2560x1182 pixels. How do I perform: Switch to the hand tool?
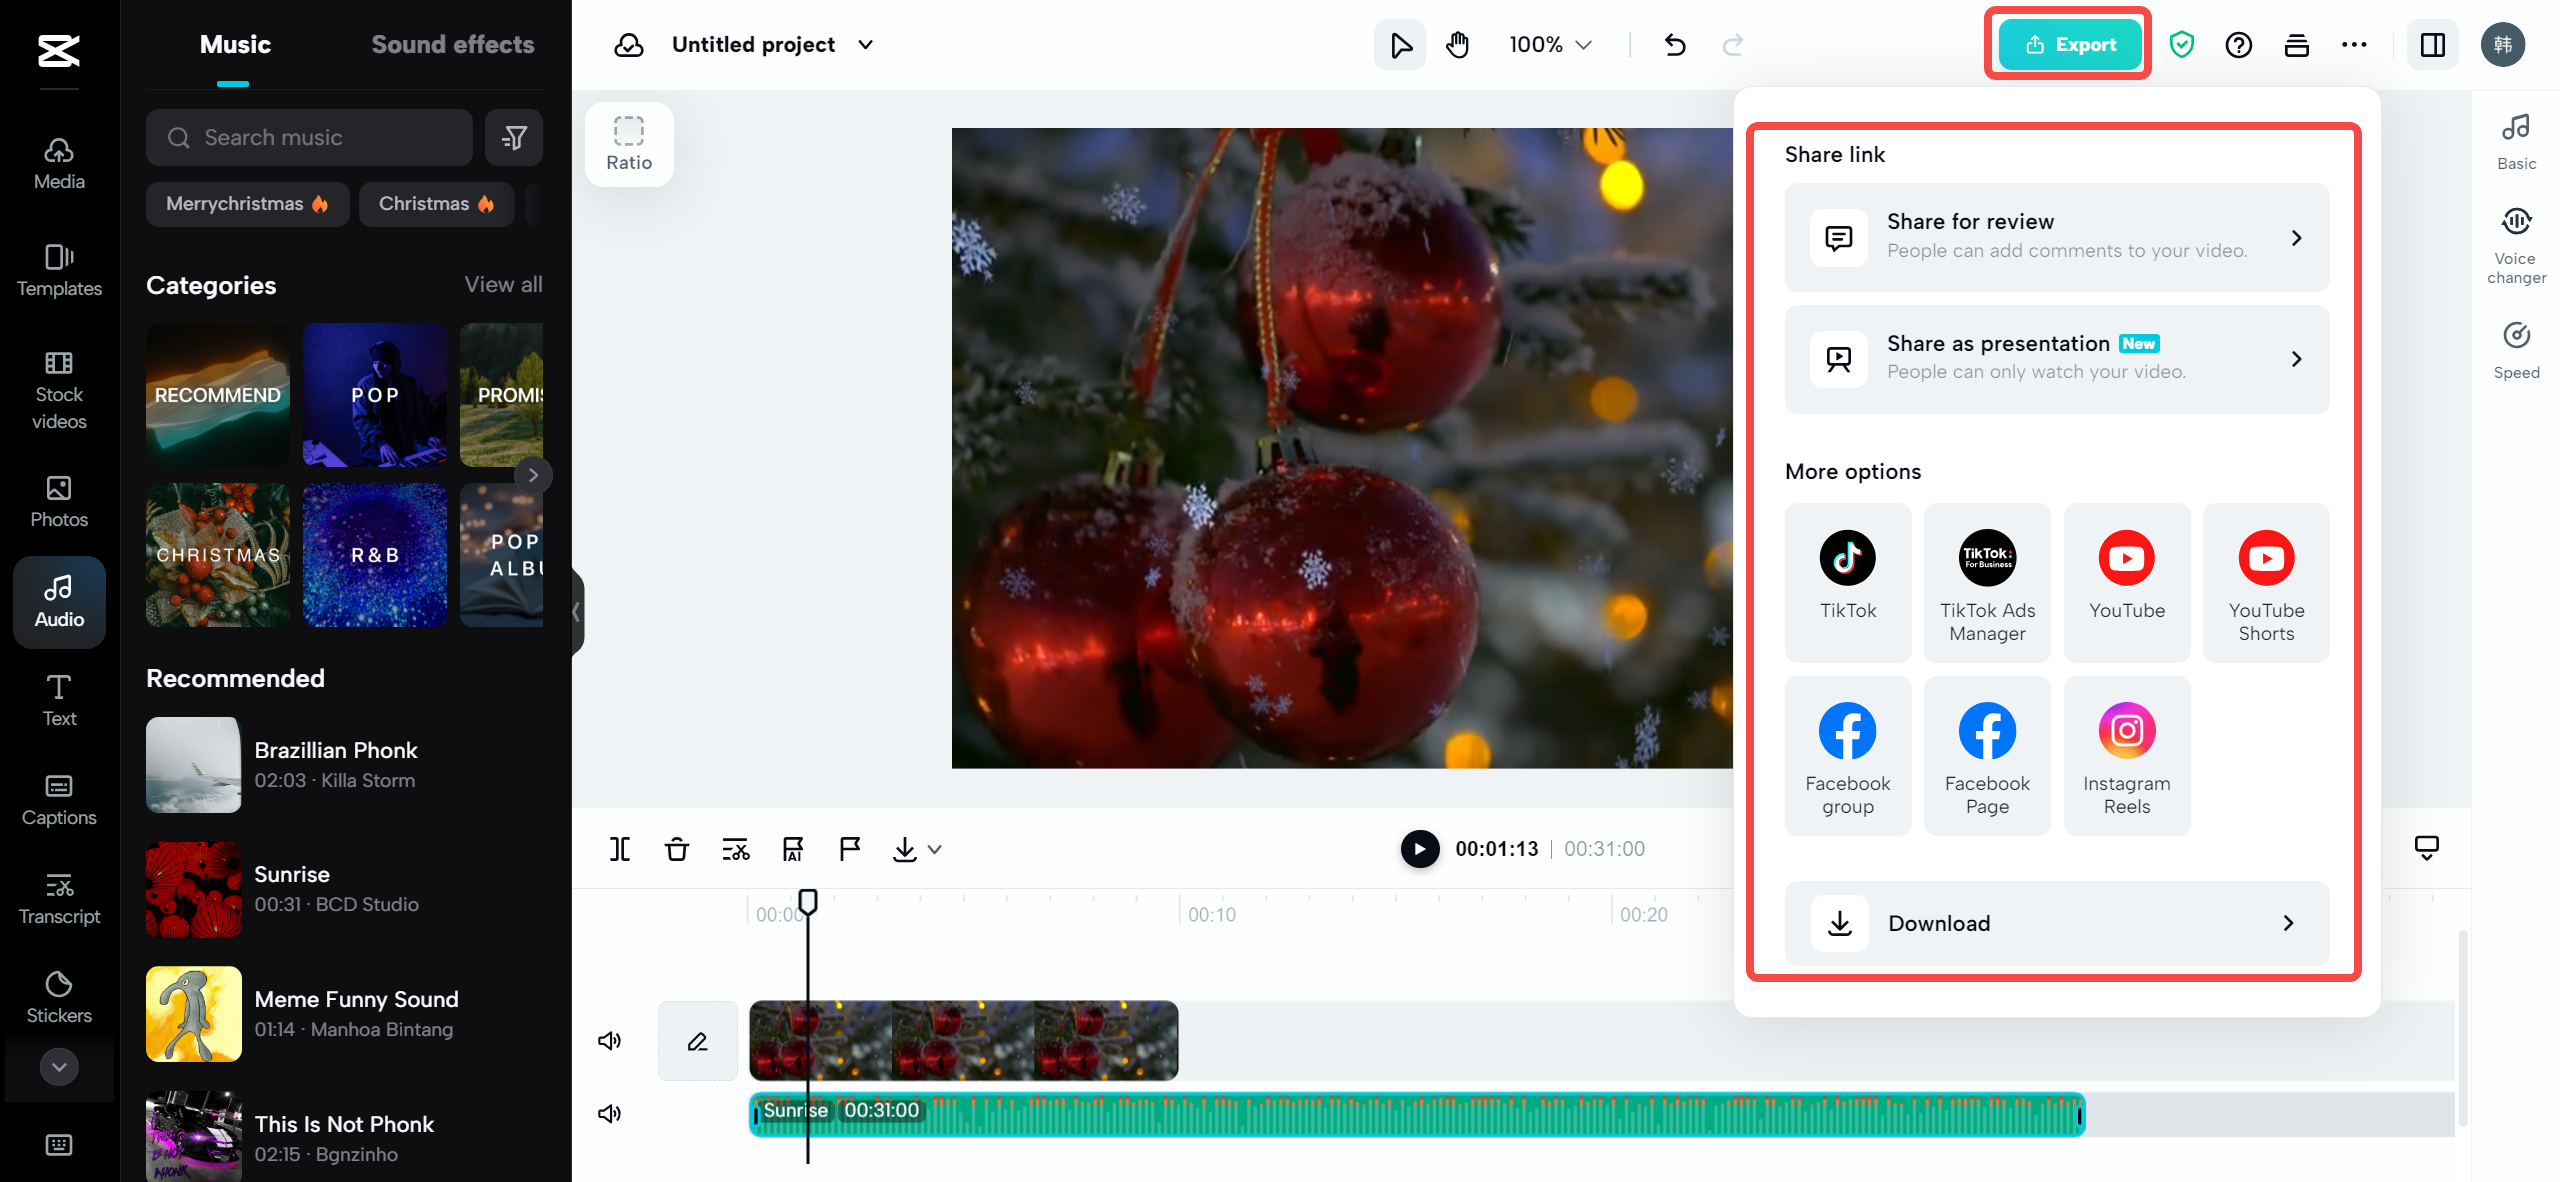1457,44
